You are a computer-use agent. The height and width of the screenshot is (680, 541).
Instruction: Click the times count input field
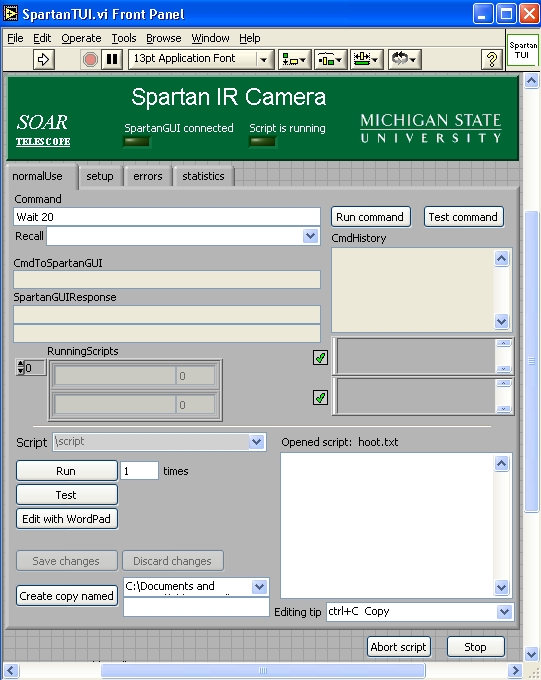(139, 471)
